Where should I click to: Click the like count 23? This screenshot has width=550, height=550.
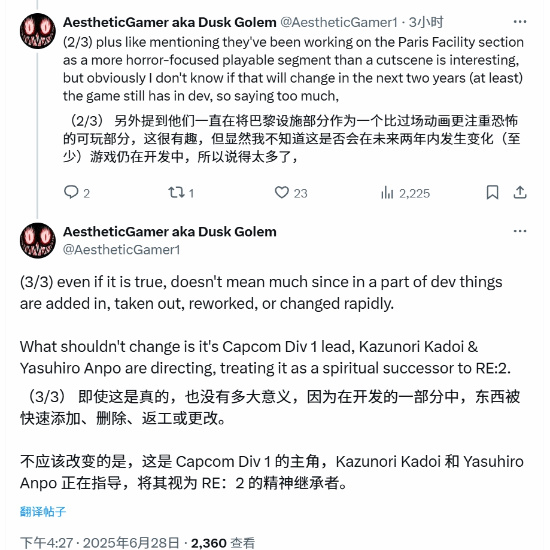[301, 194]
